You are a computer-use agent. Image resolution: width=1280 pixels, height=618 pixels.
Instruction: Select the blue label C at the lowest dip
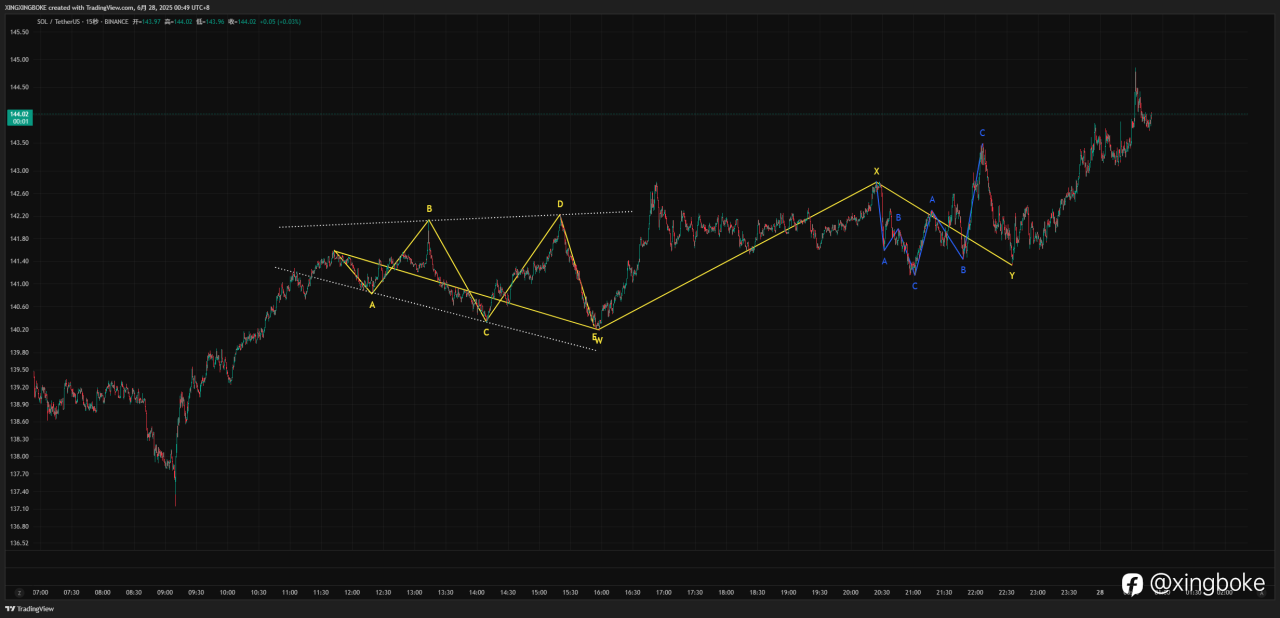pos(914,286)
